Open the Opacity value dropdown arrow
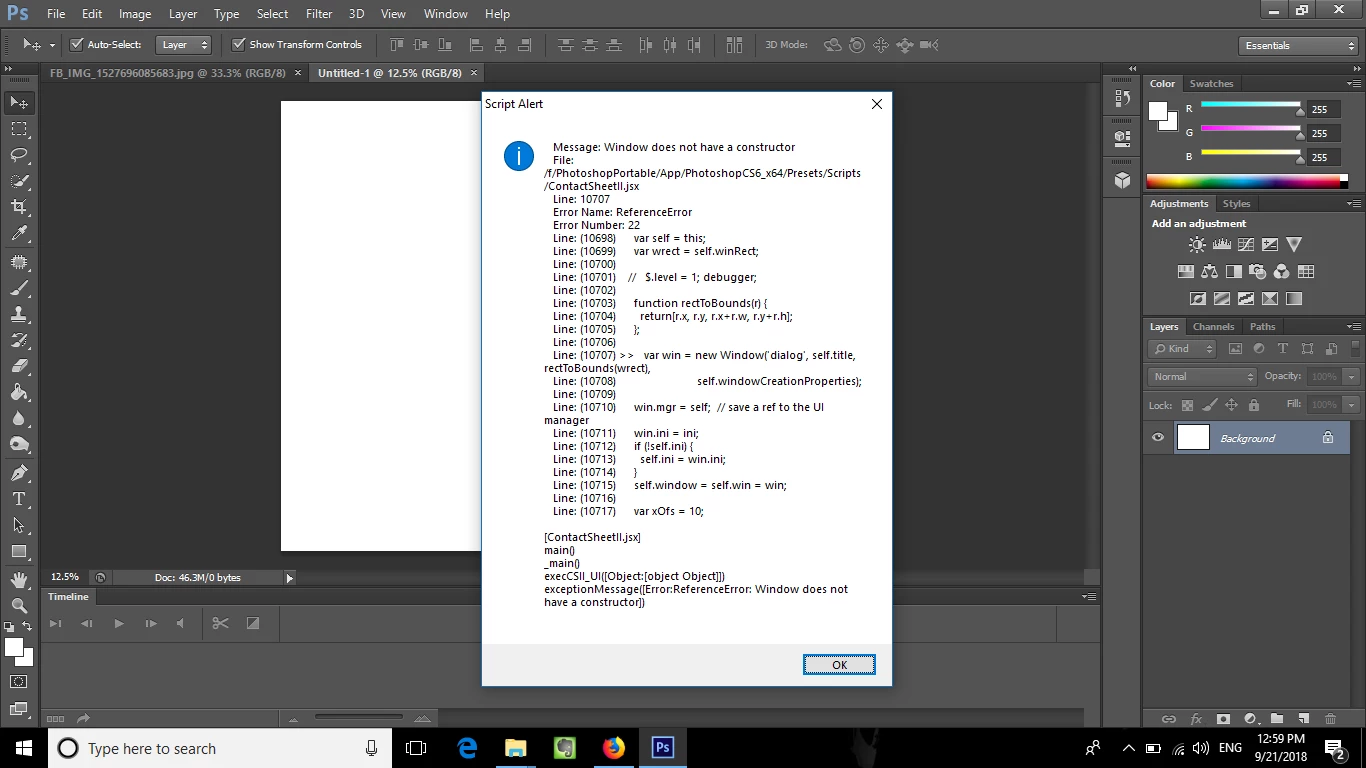Screen dimensions: 1366x768 point(1351,377)
